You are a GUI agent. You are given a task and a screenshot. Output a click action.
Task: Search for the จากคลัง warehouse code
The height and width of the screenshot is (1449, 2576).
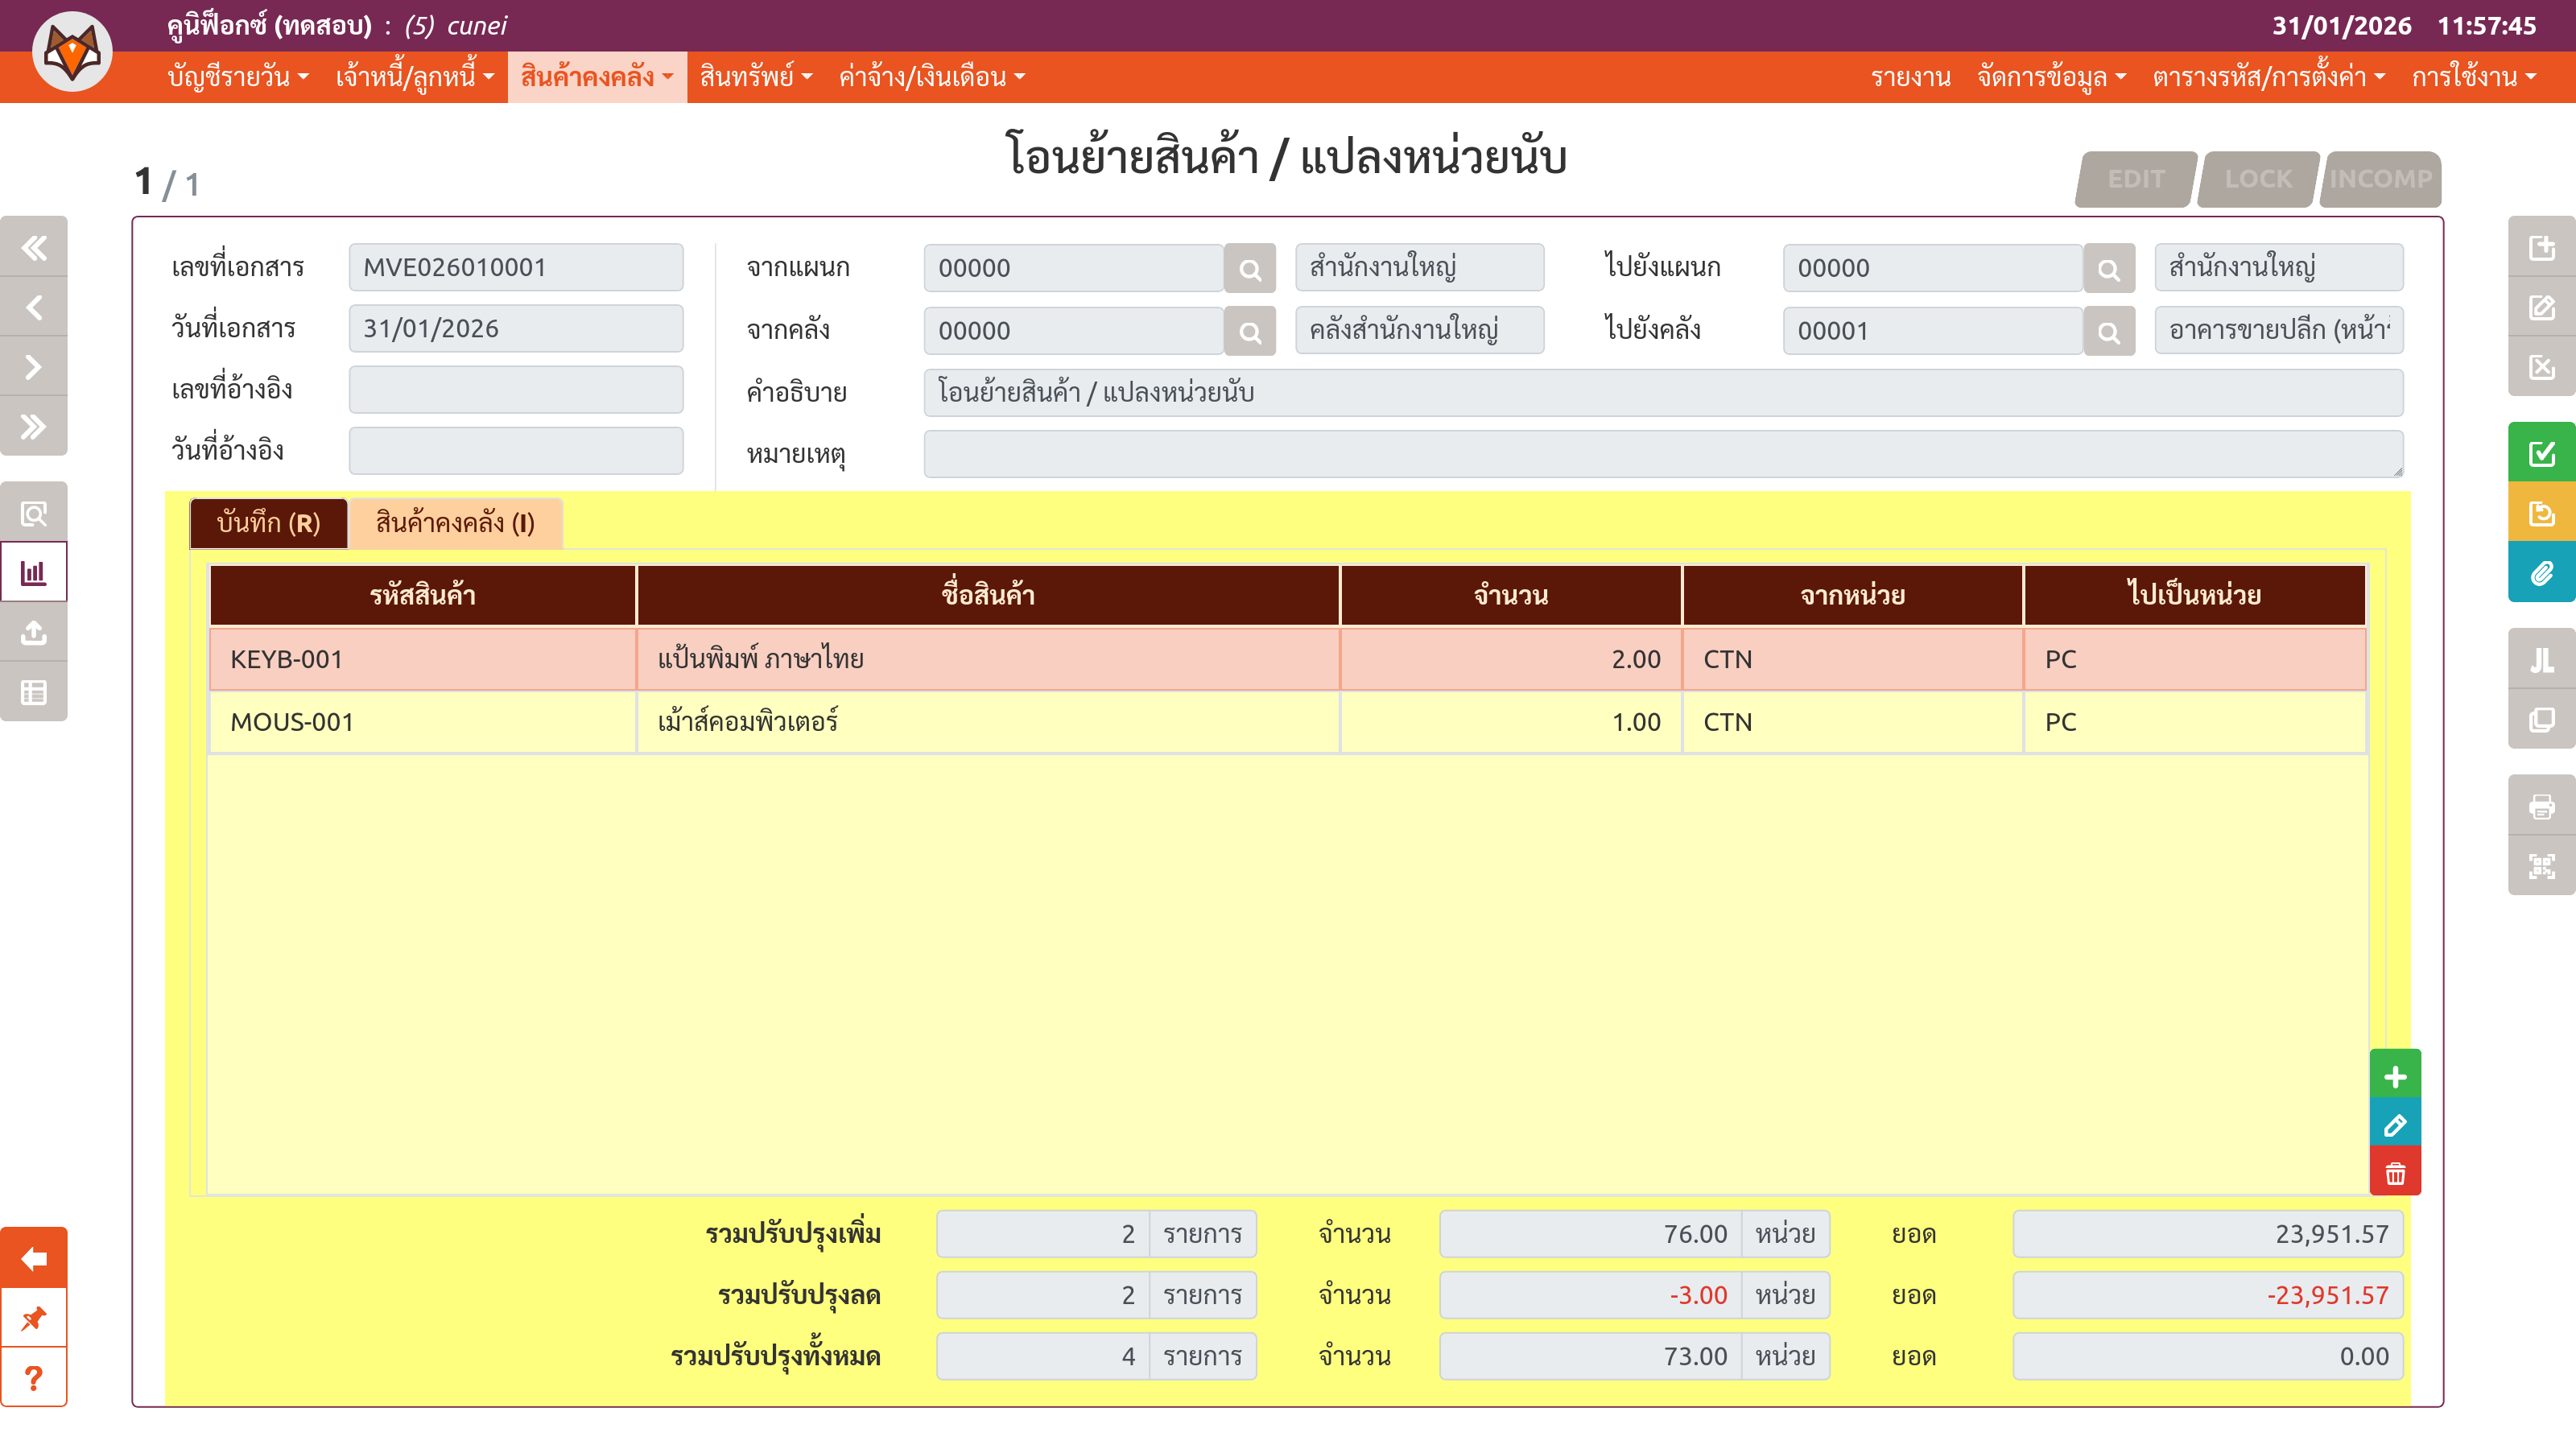(x=1250, y=332)
